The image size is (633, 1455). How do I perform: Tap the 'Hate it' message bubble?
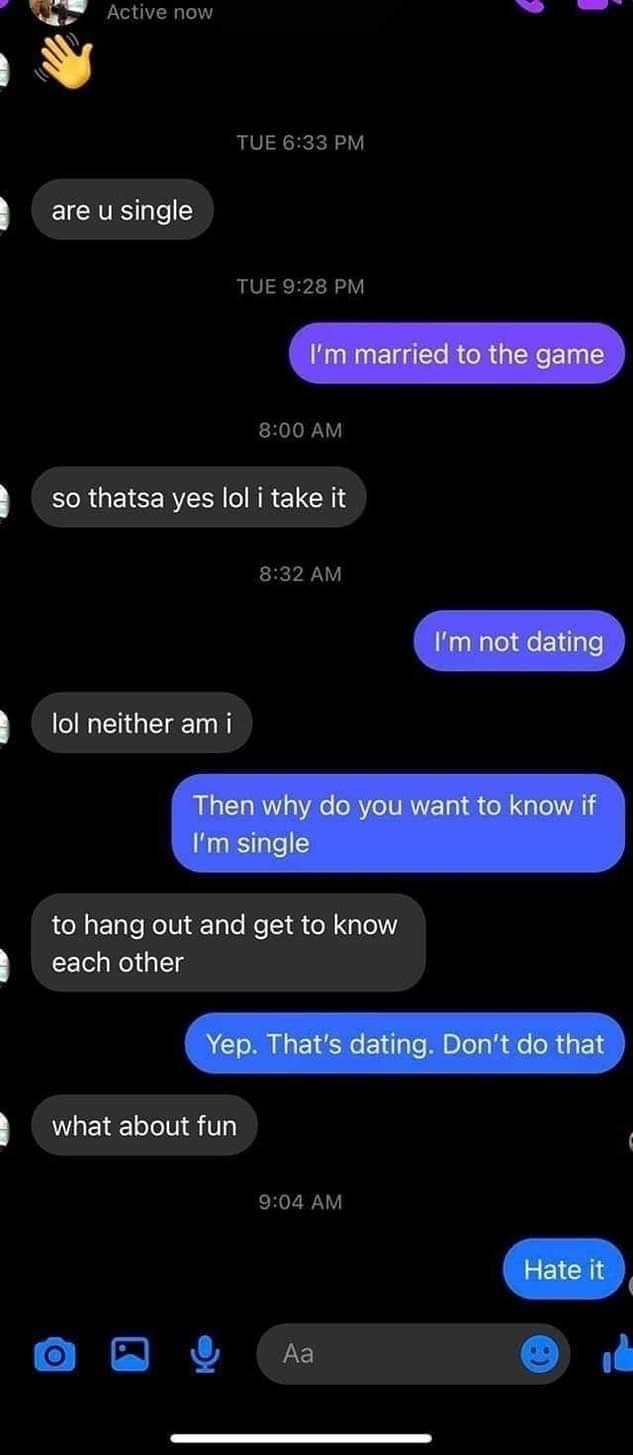click(x=564, y=1269)
